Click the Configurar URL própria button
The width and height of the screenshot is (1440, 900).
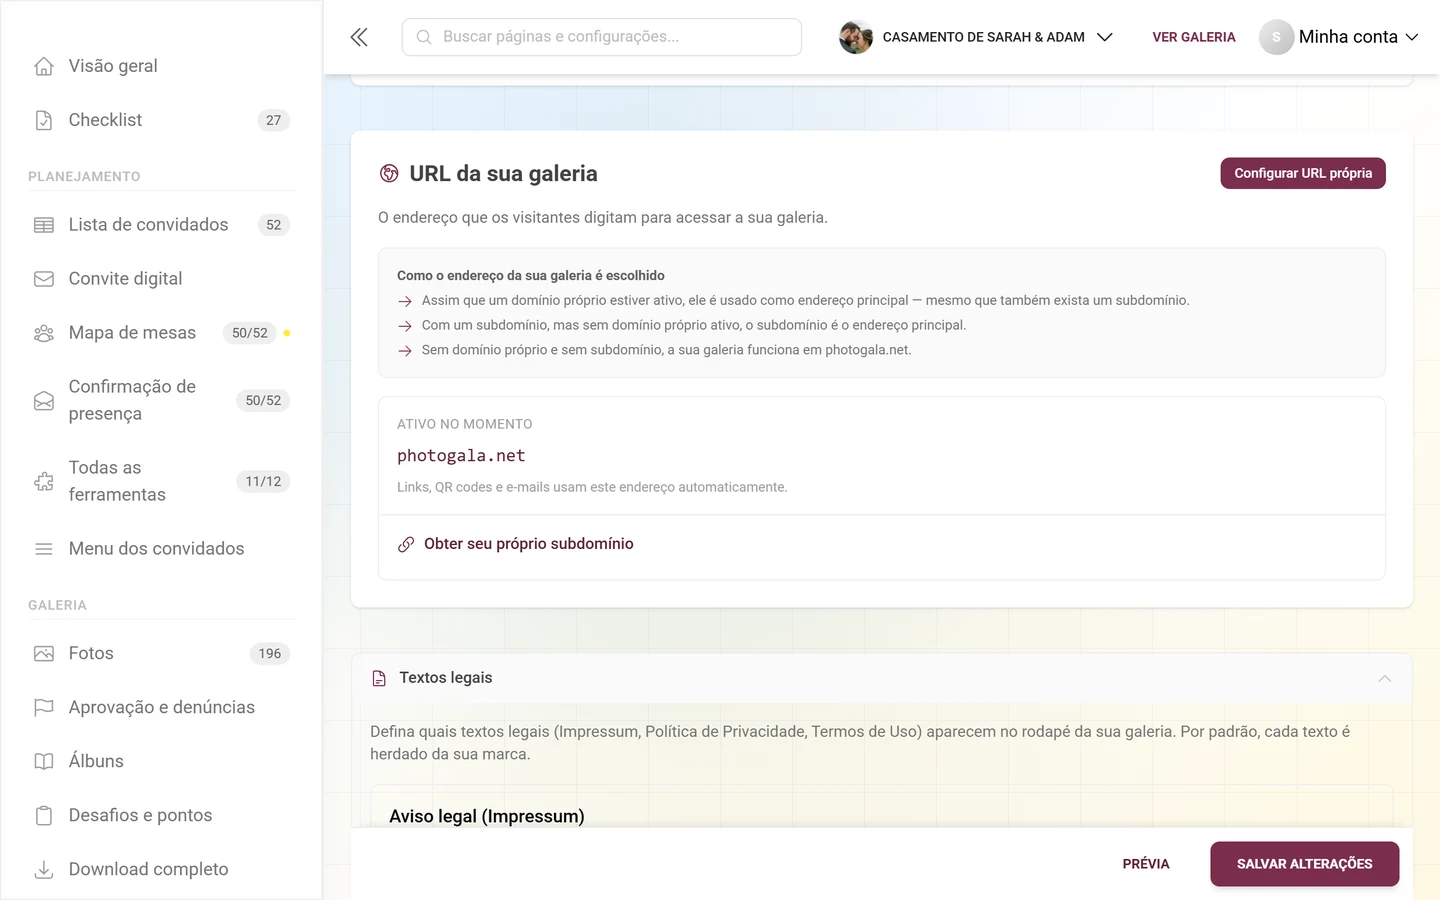coord(1303,173)
